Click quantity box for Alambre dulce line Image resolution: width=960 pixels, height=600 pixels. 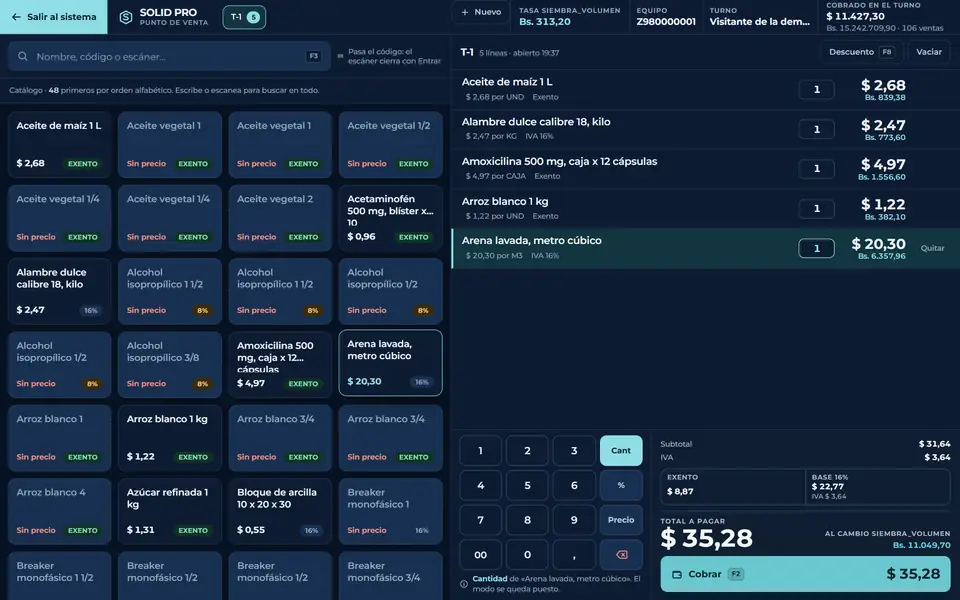pos(816,129)
